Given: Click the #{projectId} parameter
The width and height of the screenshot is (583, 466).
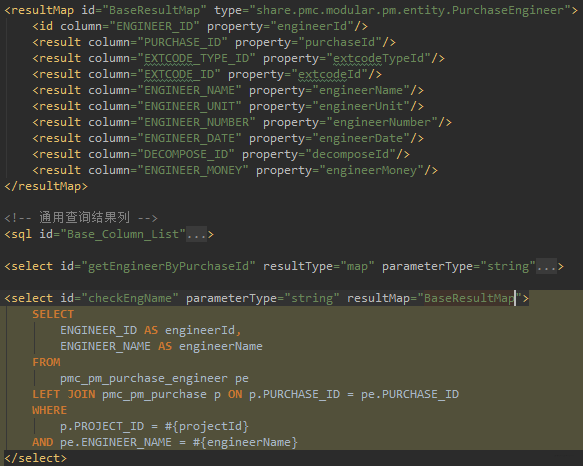Looking at the screenshot, I should click(x=207, y=426).
